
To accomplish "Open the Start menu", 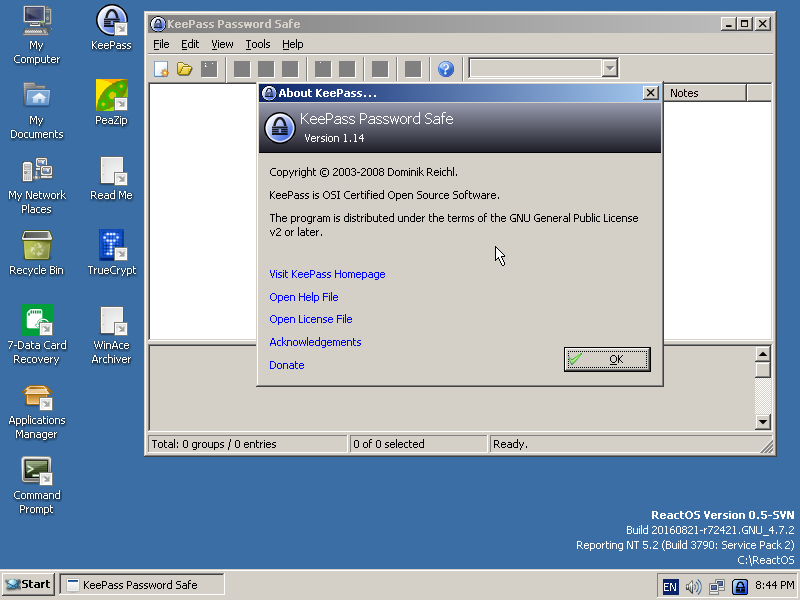I will click(x=27, y=584).
